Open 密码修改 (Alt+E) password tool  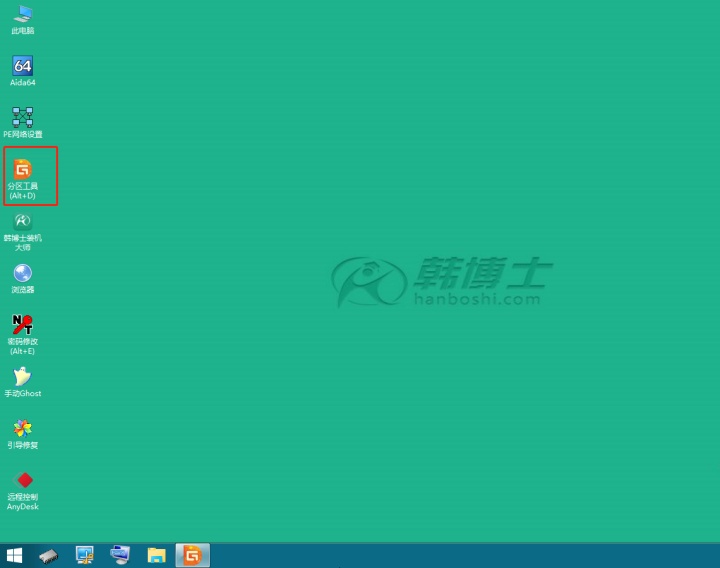pyautogui.click(x=22, y=334)
